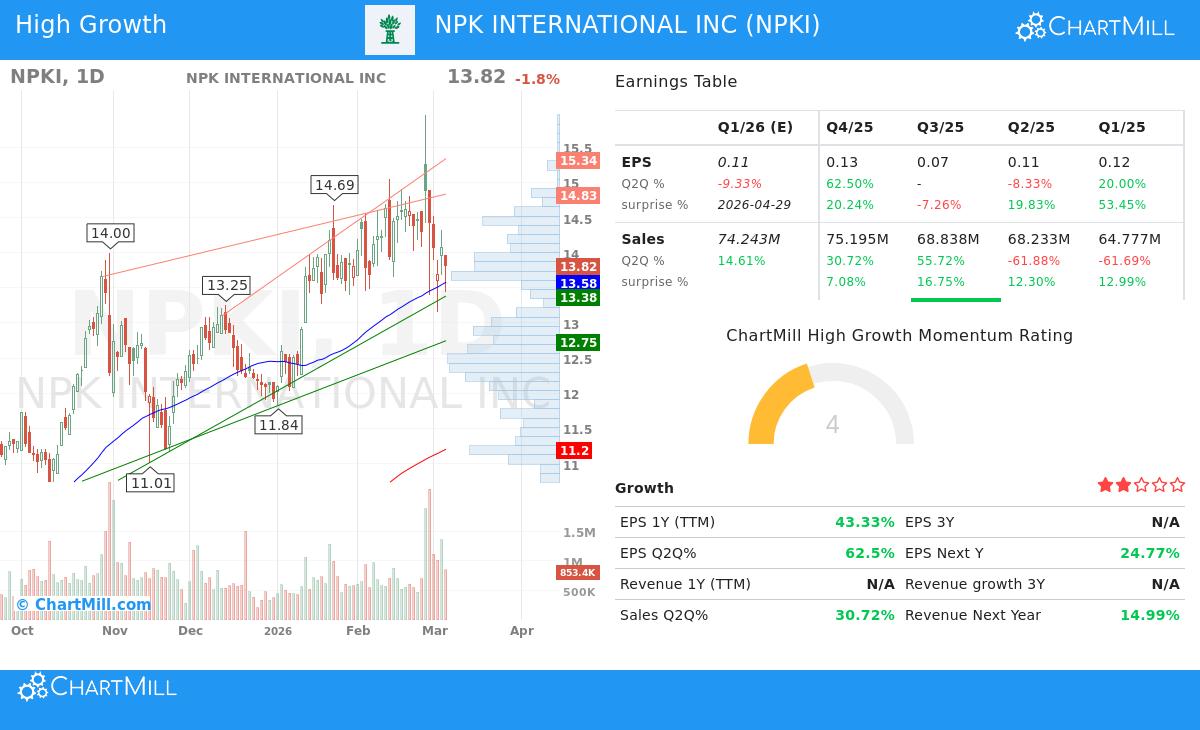Image resolution: width=1200 pixels, height=730 pixels.
Task: Expand the EPS row in Earnings Table
Action: point(638,162)
